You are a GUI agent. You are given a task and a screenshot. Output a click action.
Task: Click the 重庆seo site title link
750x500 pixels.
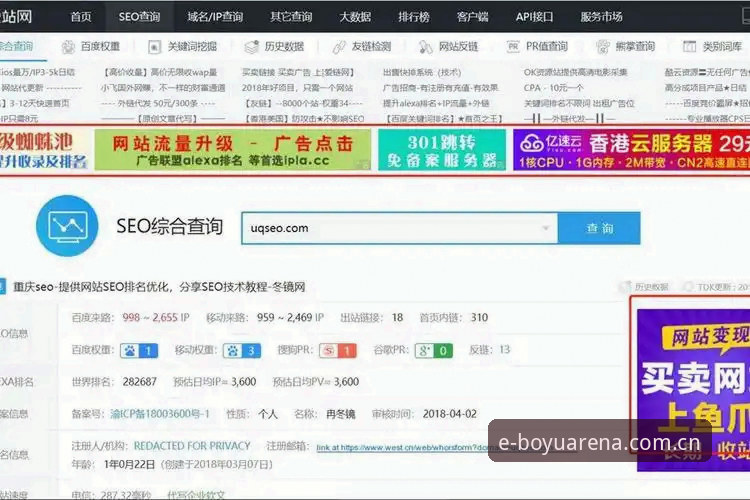pyautogui.click(x=159, y=287)
